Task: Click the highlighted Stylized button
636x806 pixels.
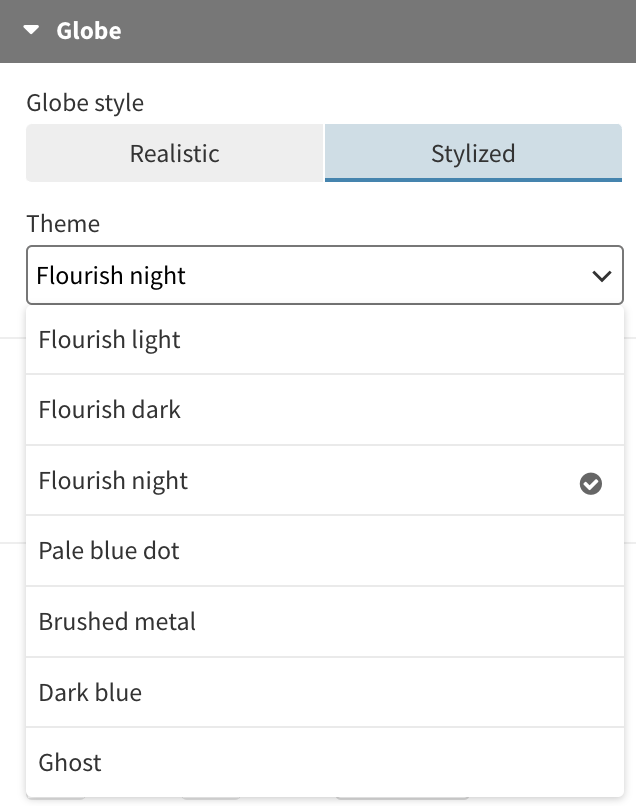Action: [x=473, y=153]
